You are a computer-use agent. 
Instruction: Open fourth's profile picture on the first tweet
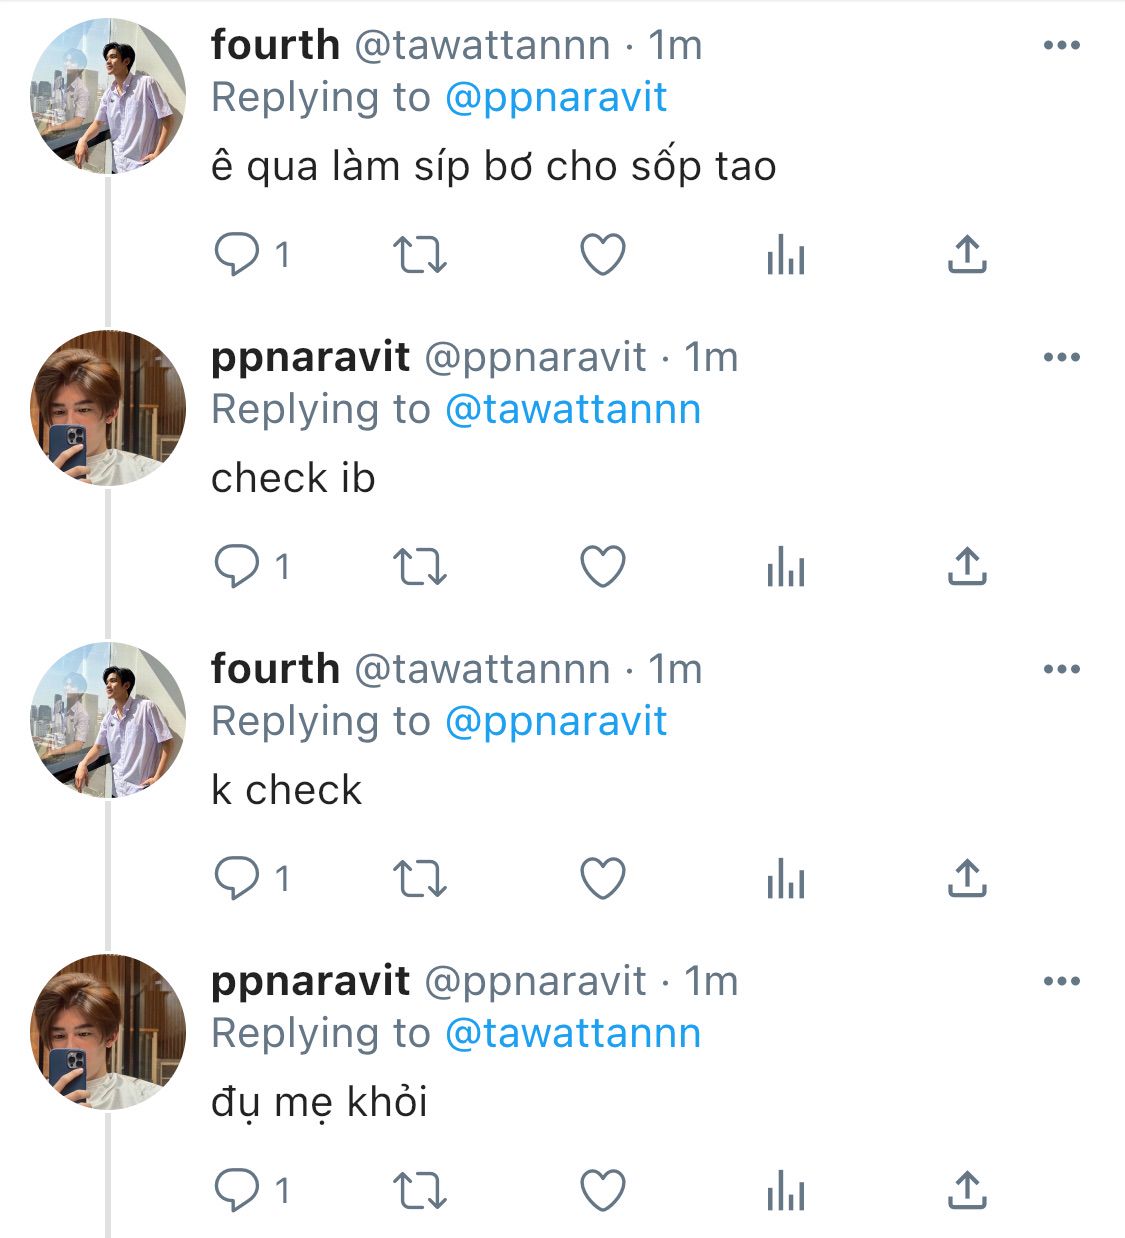pyautogui.click(x=108, y=96)
